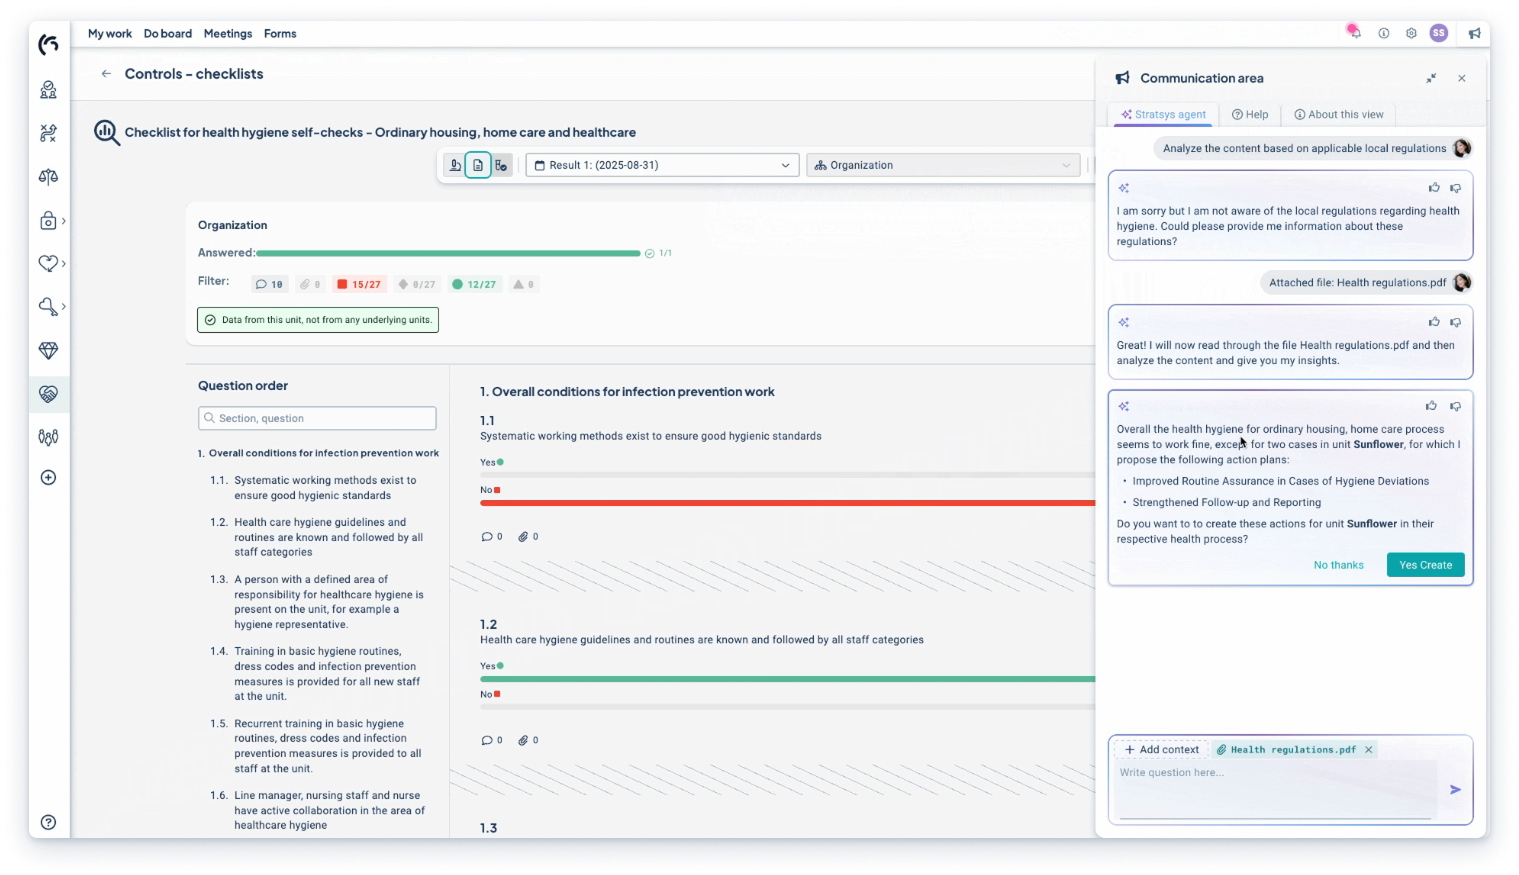Screen dimensions: 1519x875
Task: Toggle the green 12/27 filter
Action: coord(474,285)
